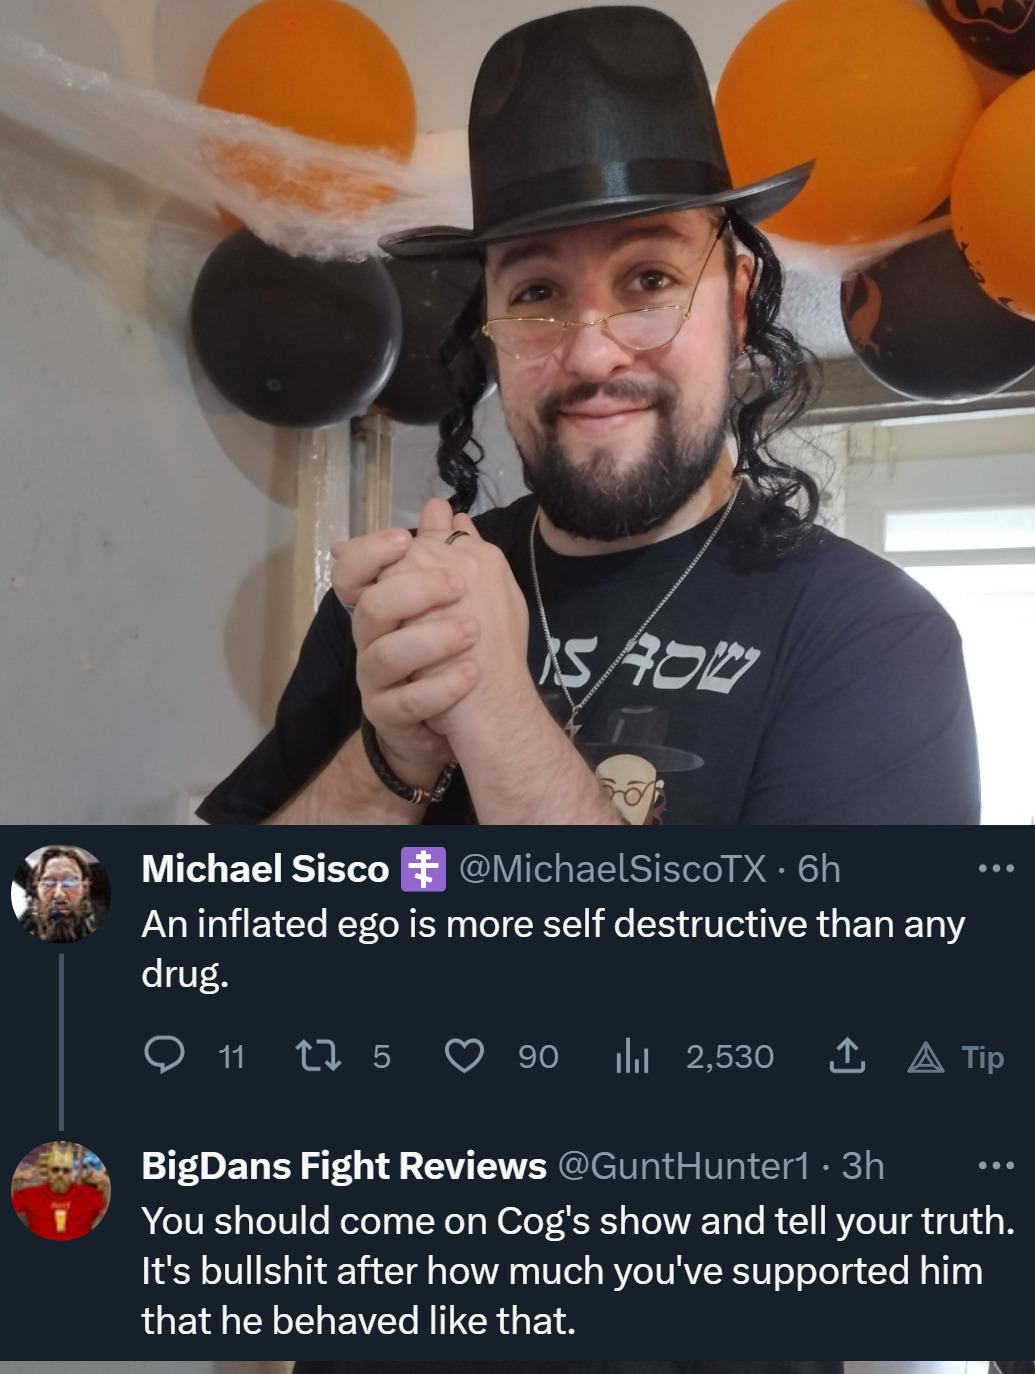Open the @GuntHunter1 handle link
Viewport: 1035px width, 1374px height.
pos(682,1166)
